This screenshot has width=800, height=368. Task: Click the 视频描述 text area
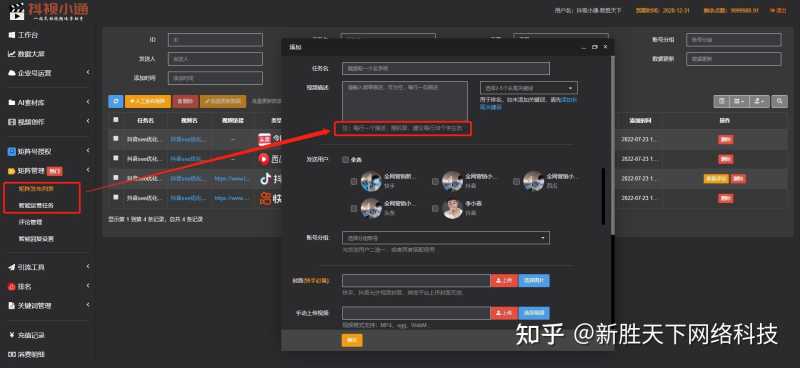[405, 101]
